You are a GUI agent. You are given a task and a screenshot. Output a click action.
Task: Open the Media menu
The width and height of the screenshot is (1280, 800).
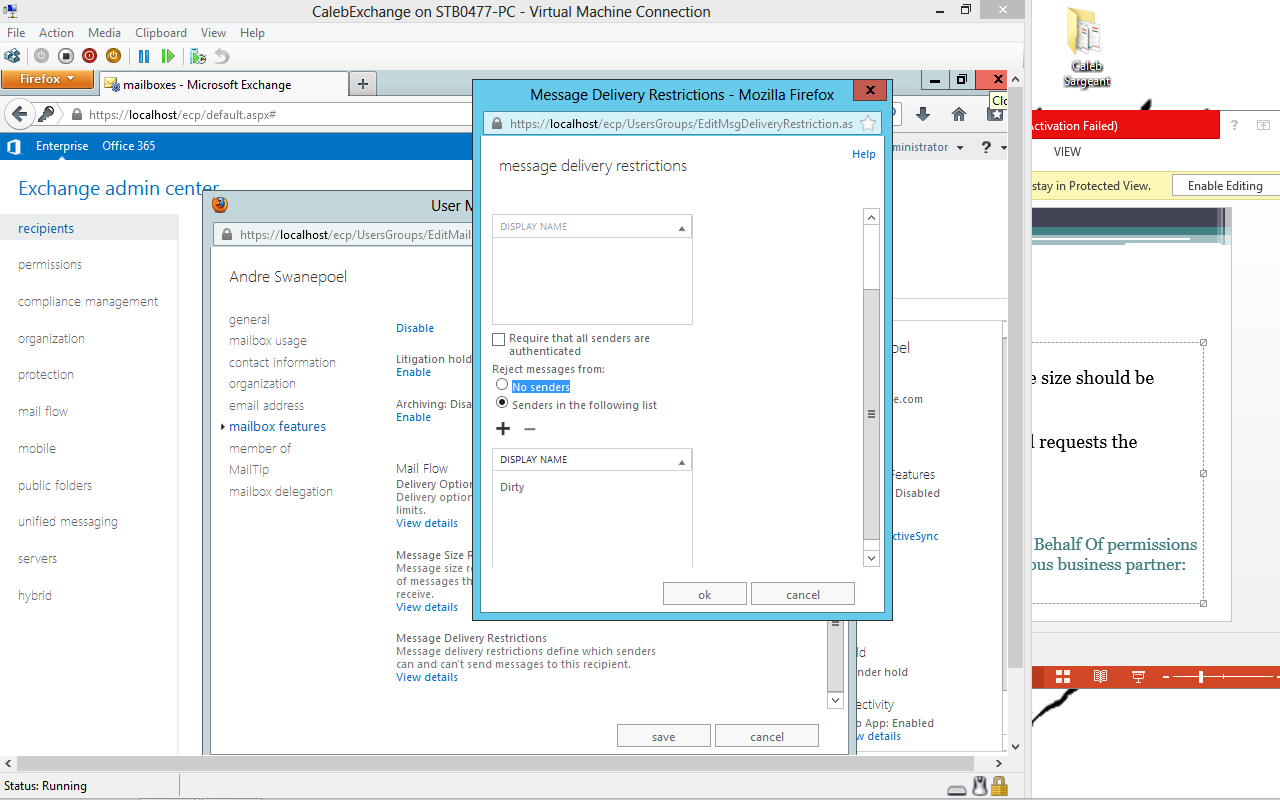[104, 33]
